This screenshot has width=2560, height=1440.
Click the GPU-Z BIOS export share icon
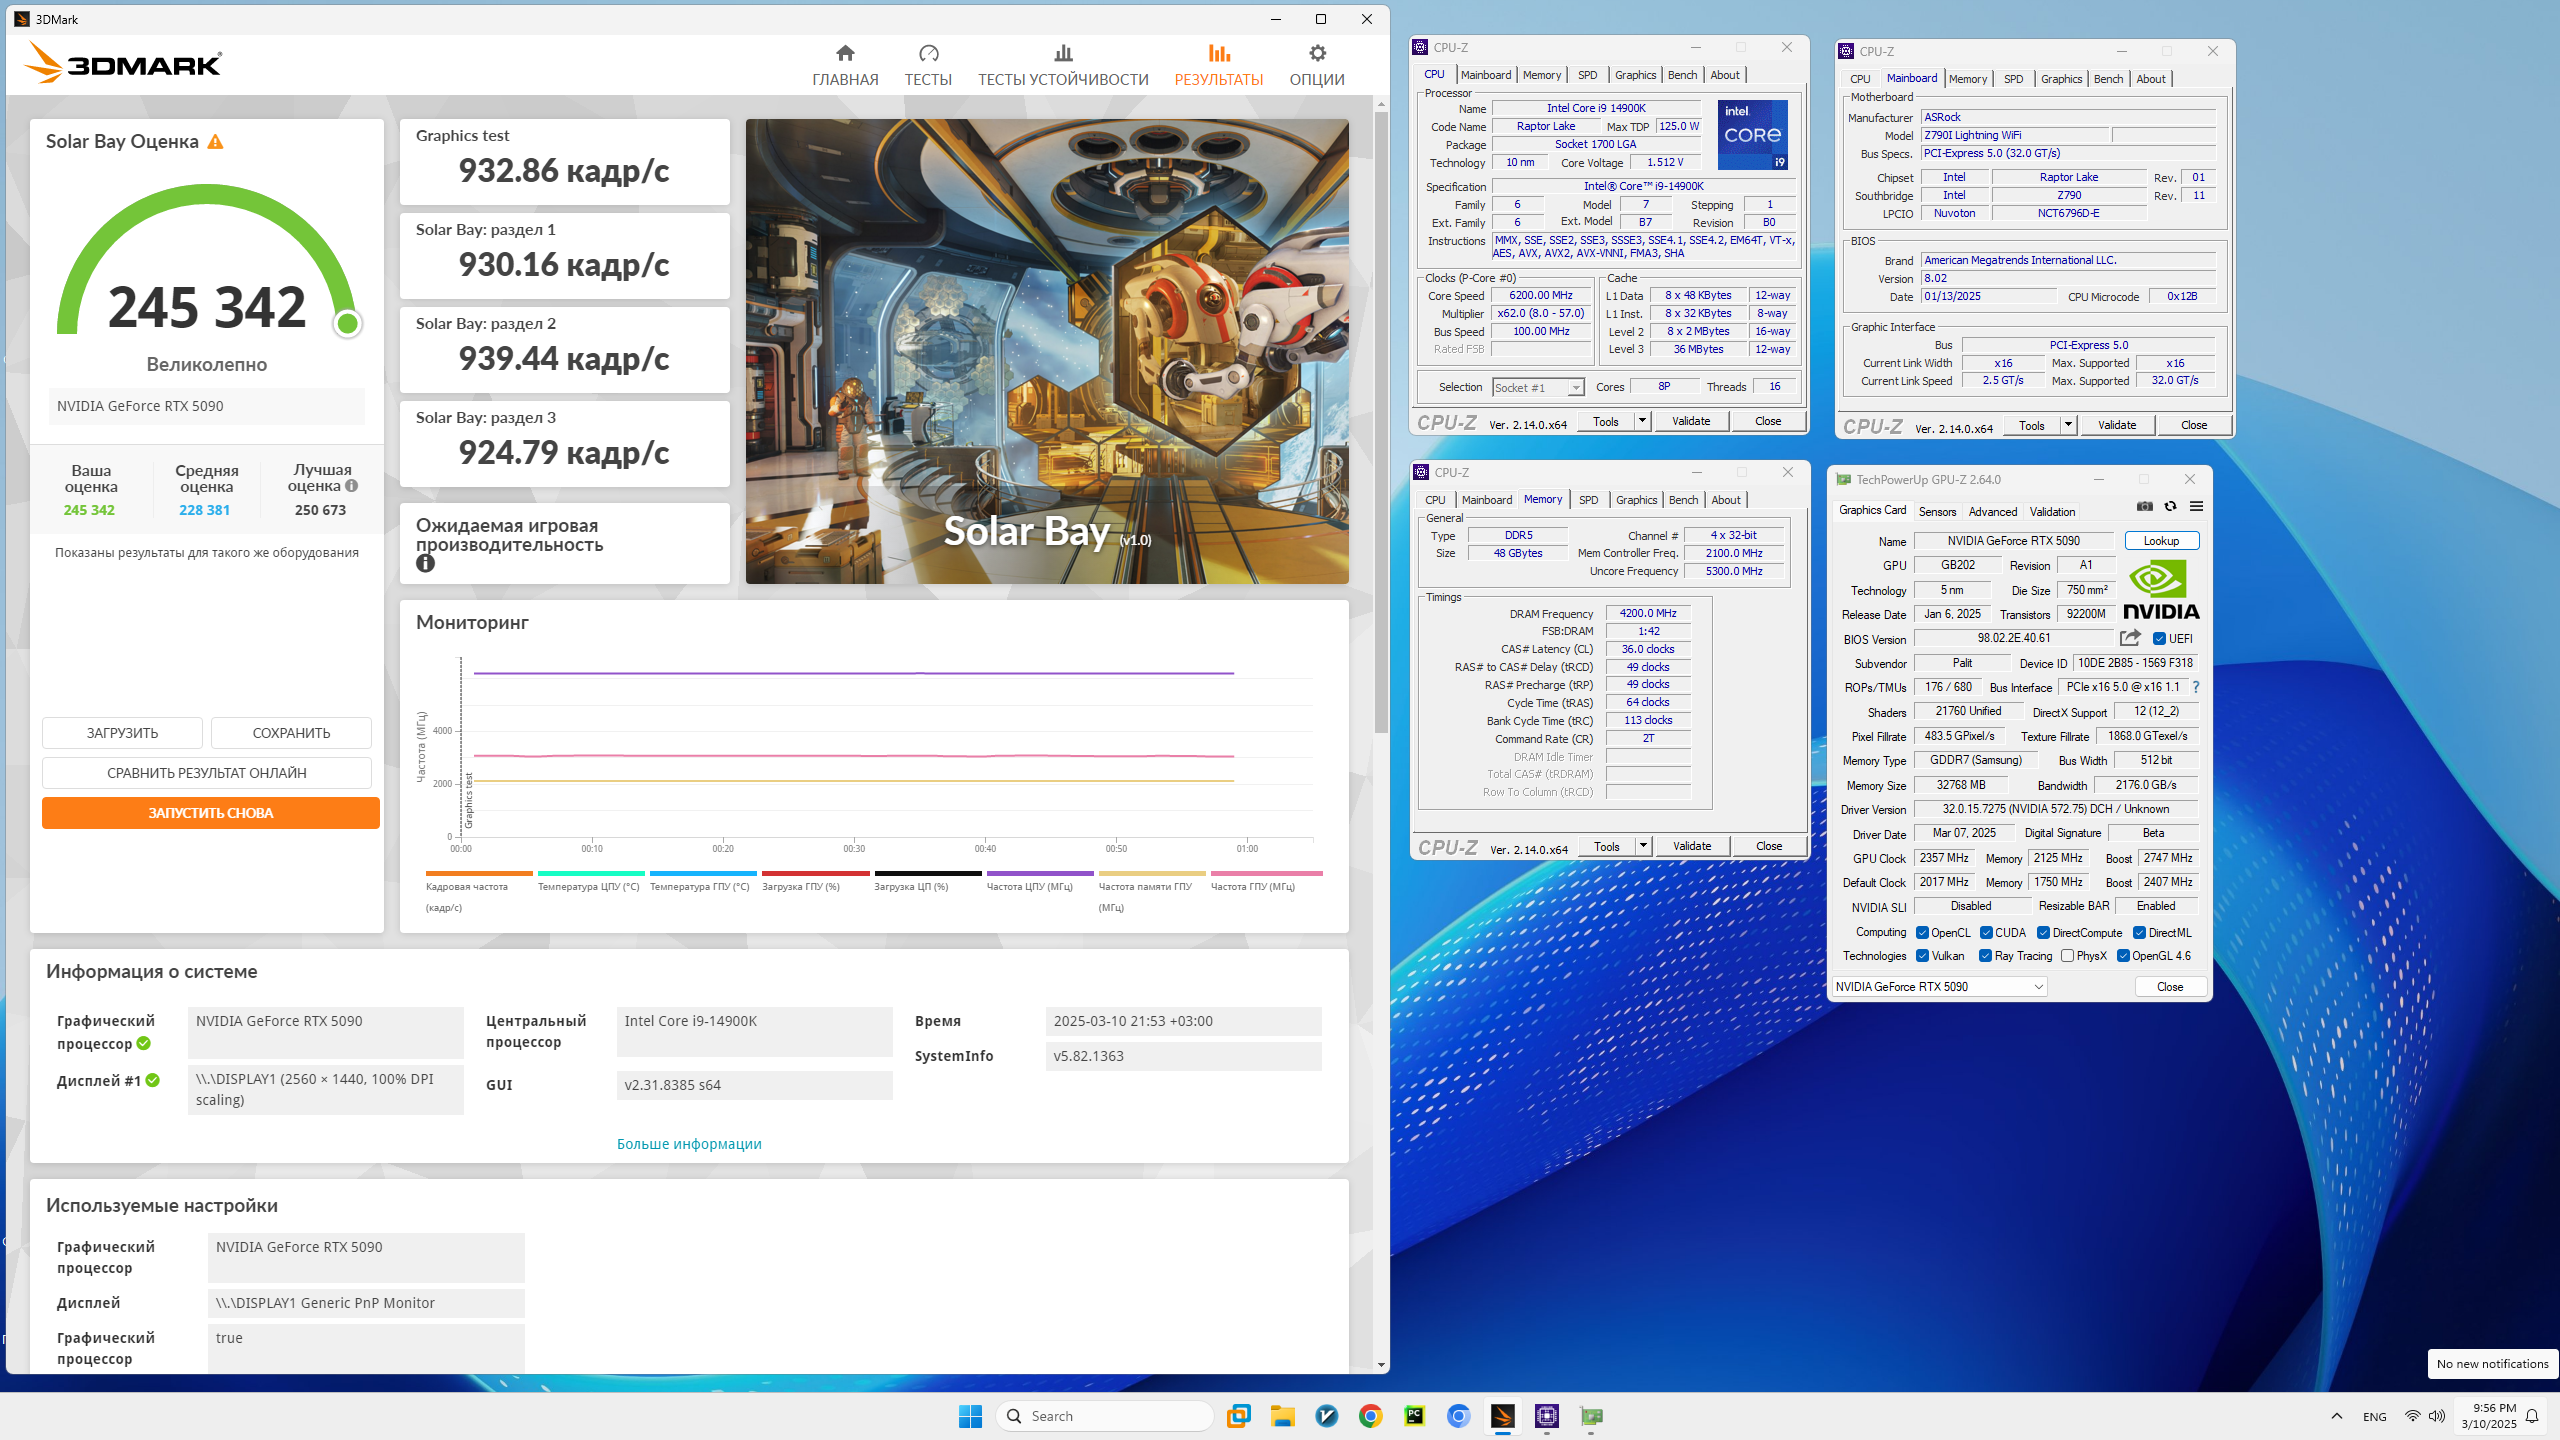[2130, 638]
